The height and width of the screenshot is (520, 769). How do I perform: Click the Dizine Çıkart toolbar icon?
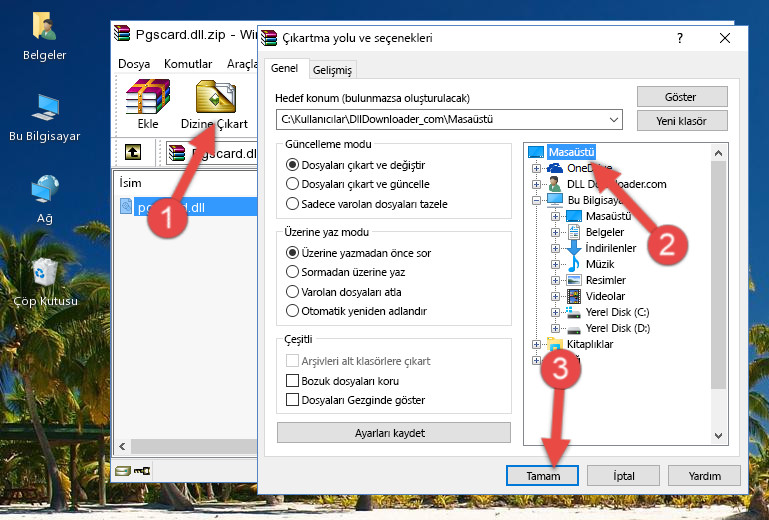tap(215, 97)
